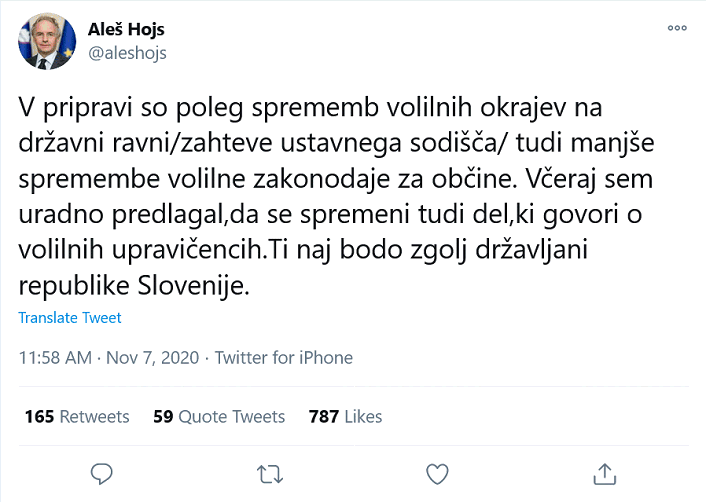Open Aleš Hojs profile picture
Image resolution: width=707 pixels, height=503 pixels.
[x=44, y=42]
